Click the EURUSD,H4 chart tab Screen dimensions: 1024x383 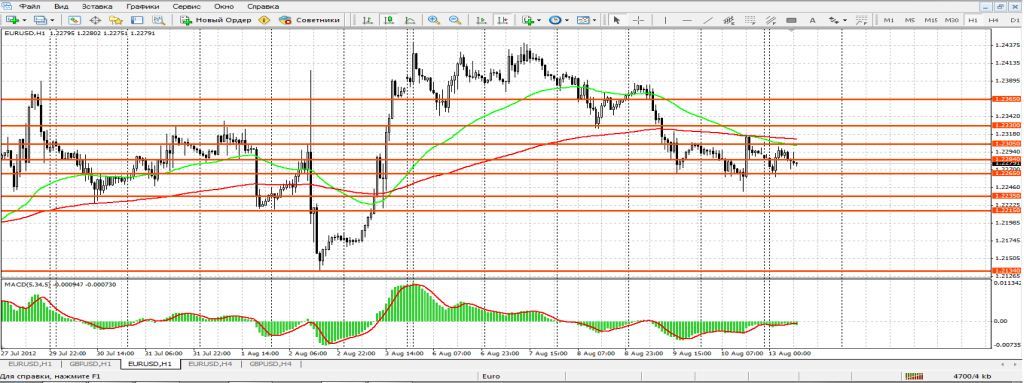pos(209,363)
